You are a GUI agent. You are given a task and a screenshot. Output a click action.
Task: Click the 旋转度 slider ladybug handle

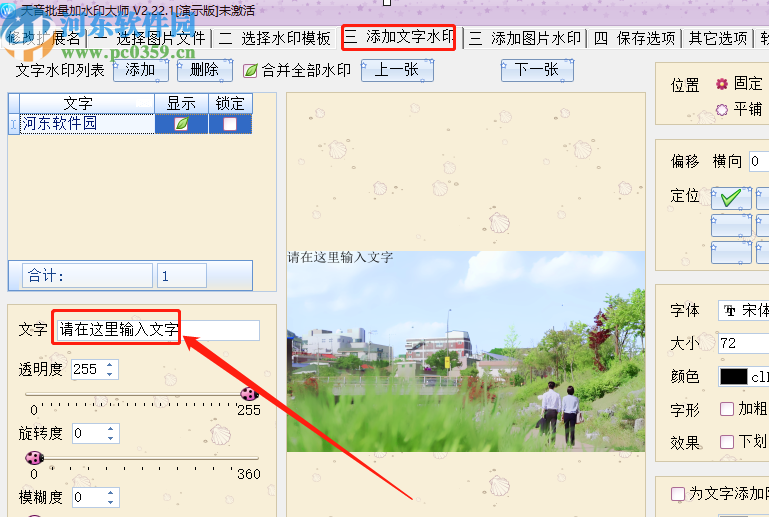coord(34,458)
